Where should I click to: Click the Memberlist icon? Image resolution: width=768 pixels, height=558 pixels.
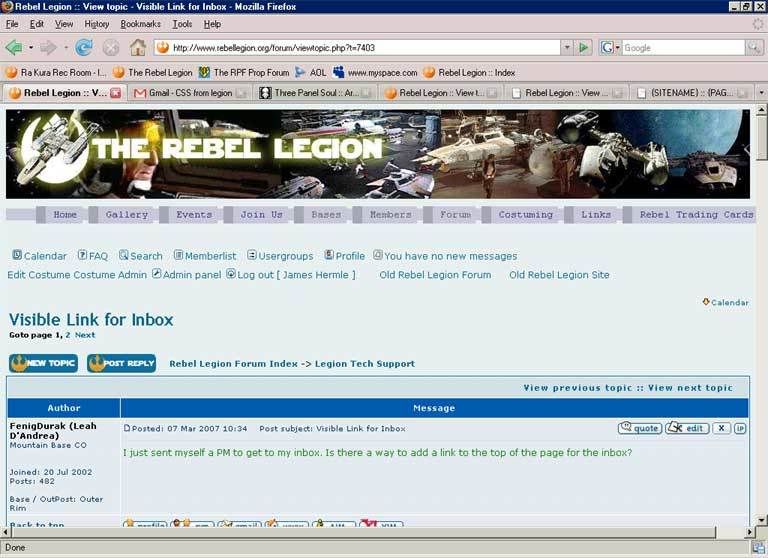[x=178, y=255]
